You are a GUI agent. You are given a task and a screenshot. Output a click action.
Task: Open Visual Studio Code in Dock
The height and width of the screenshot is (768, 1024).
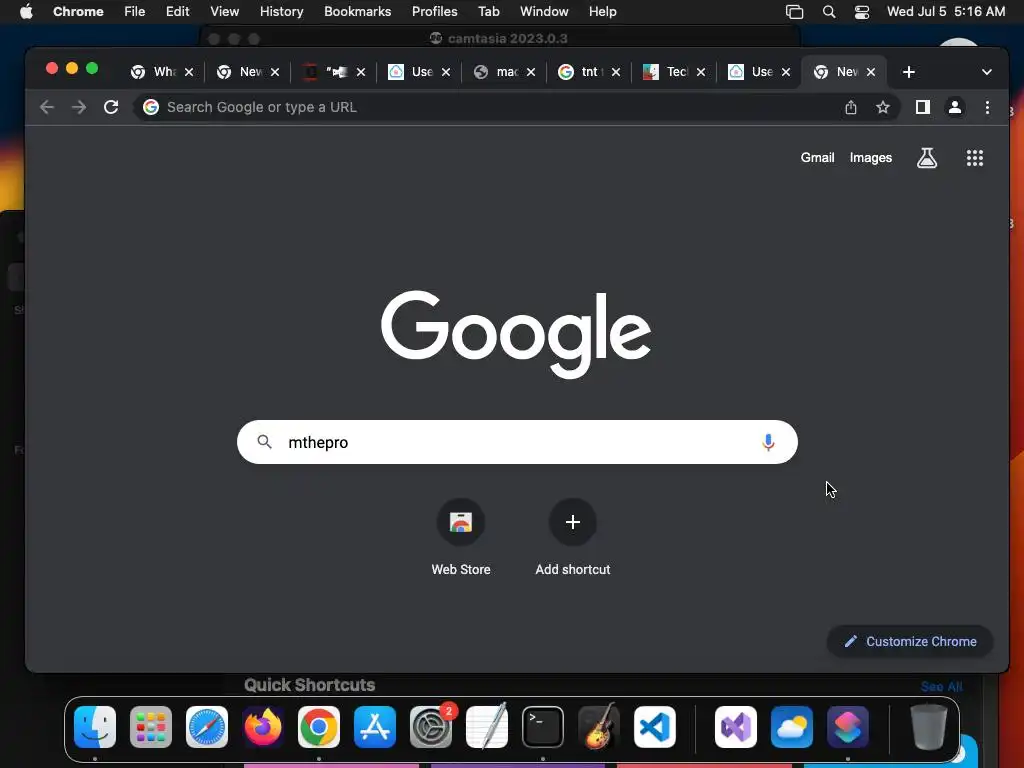click(x=654, y=727)
